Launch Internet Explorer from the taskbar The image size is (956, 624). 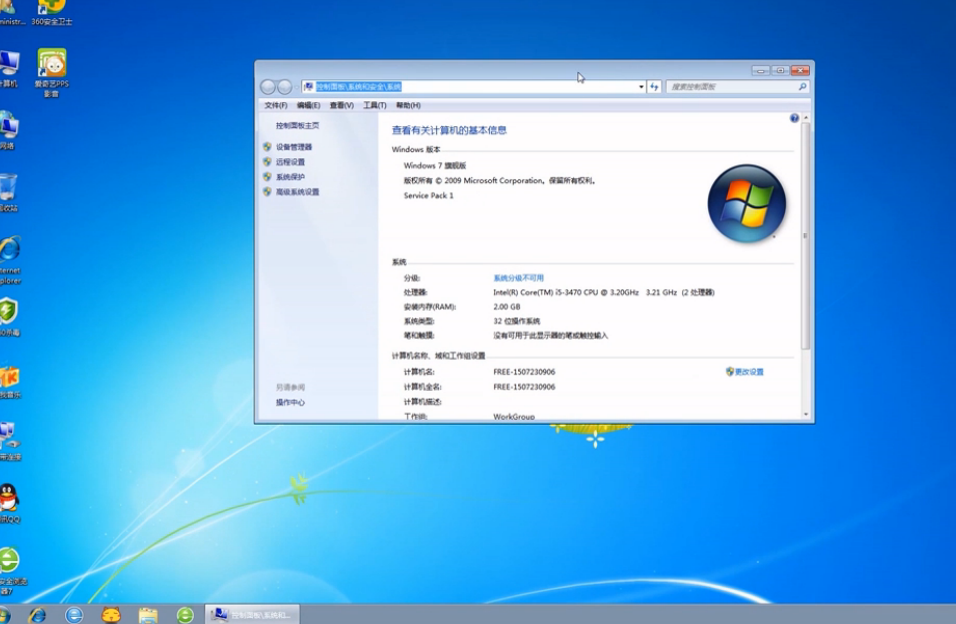click(x=37, y=614)
